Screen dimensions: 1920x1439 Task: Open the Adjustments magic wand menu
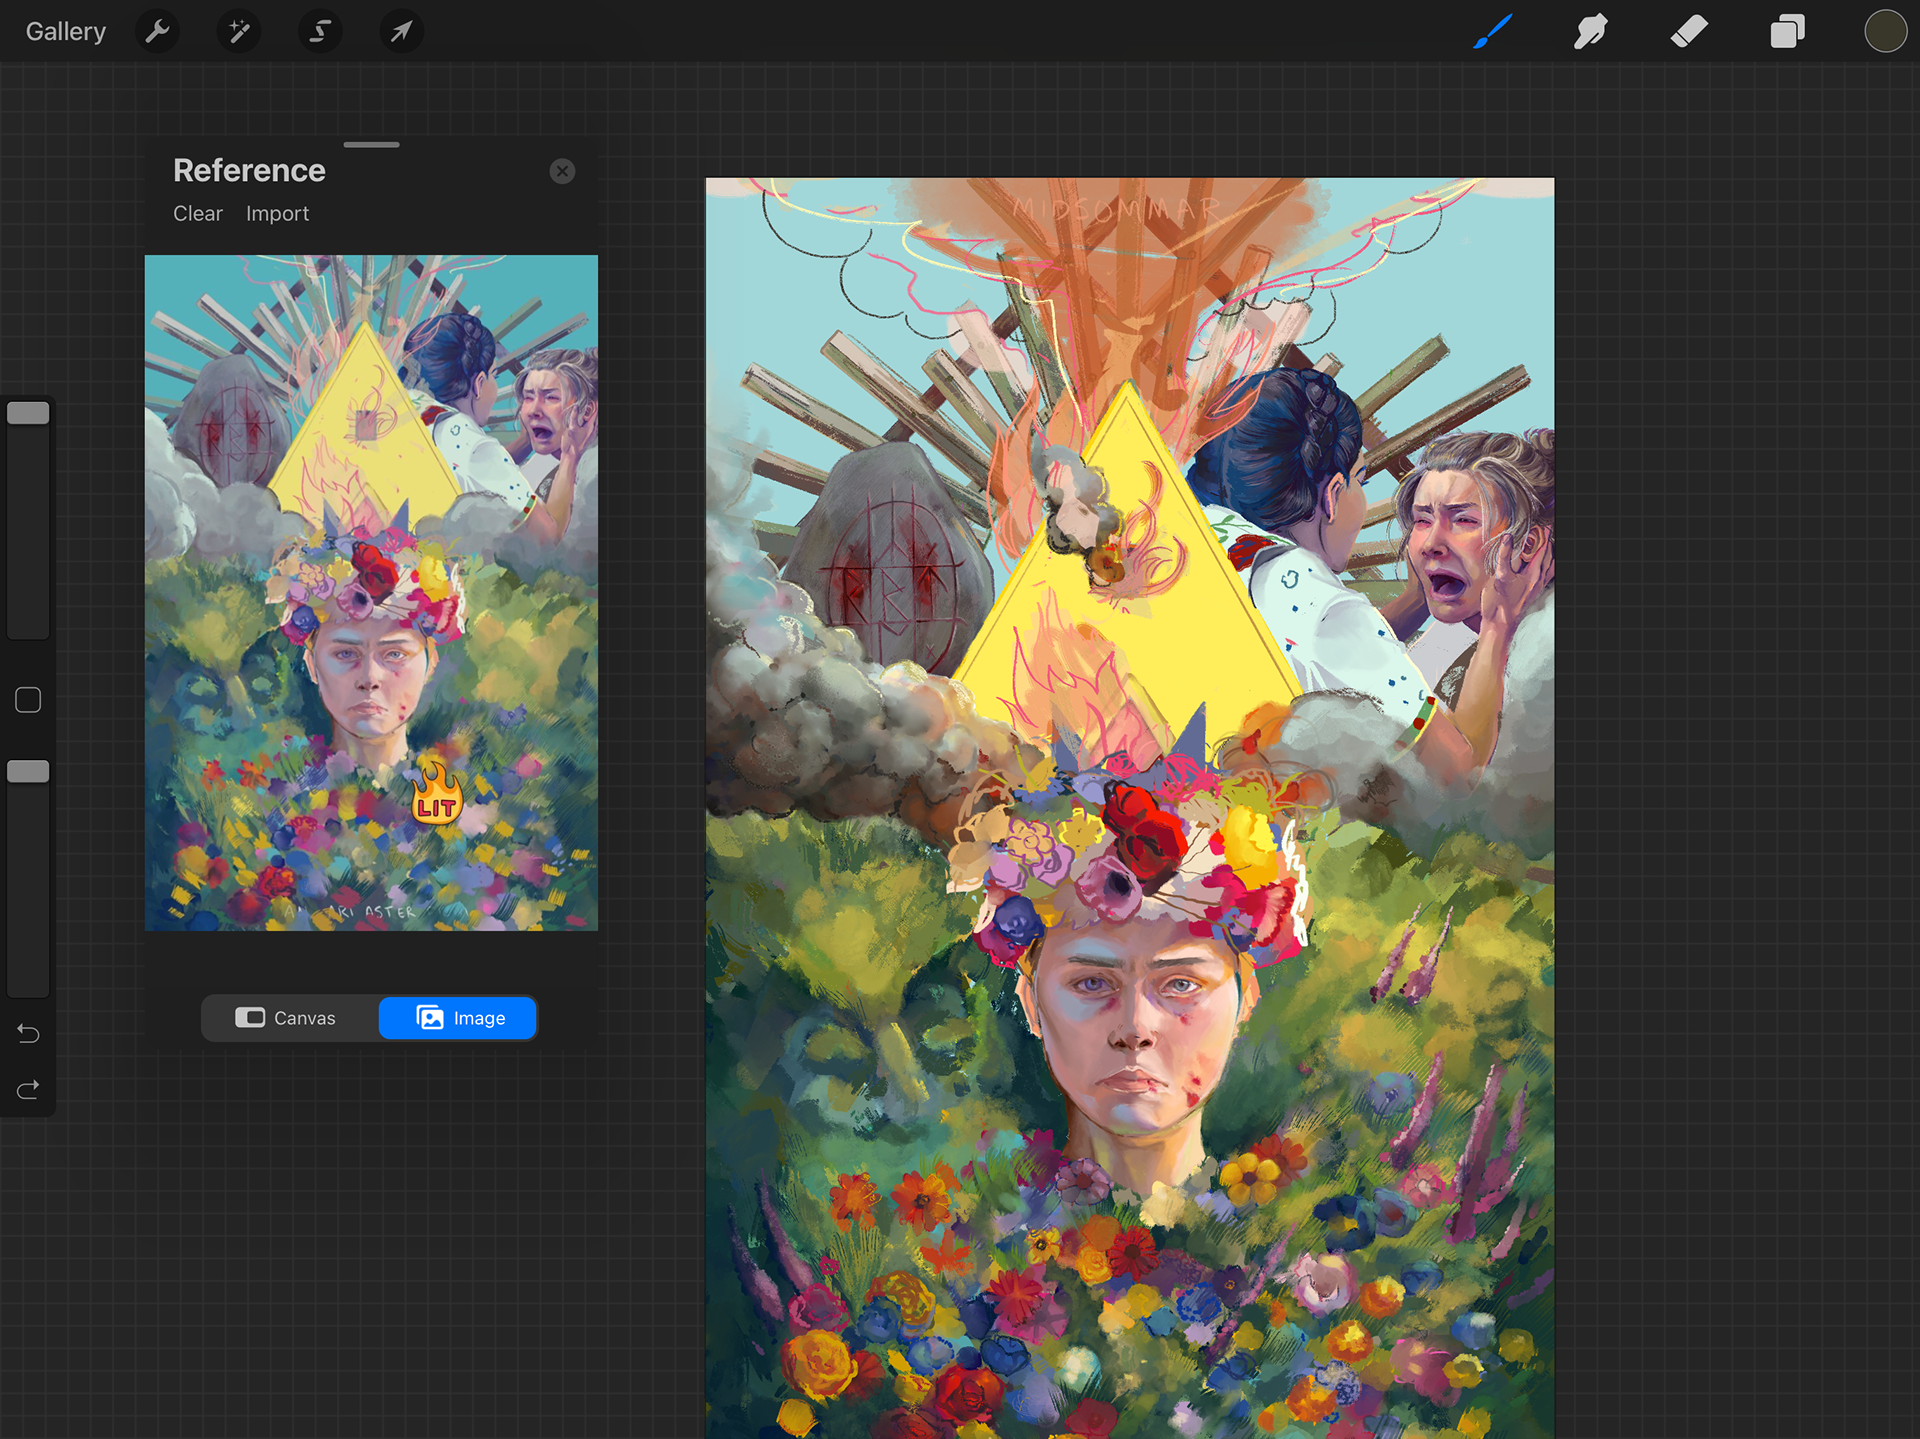pos(238,32)
